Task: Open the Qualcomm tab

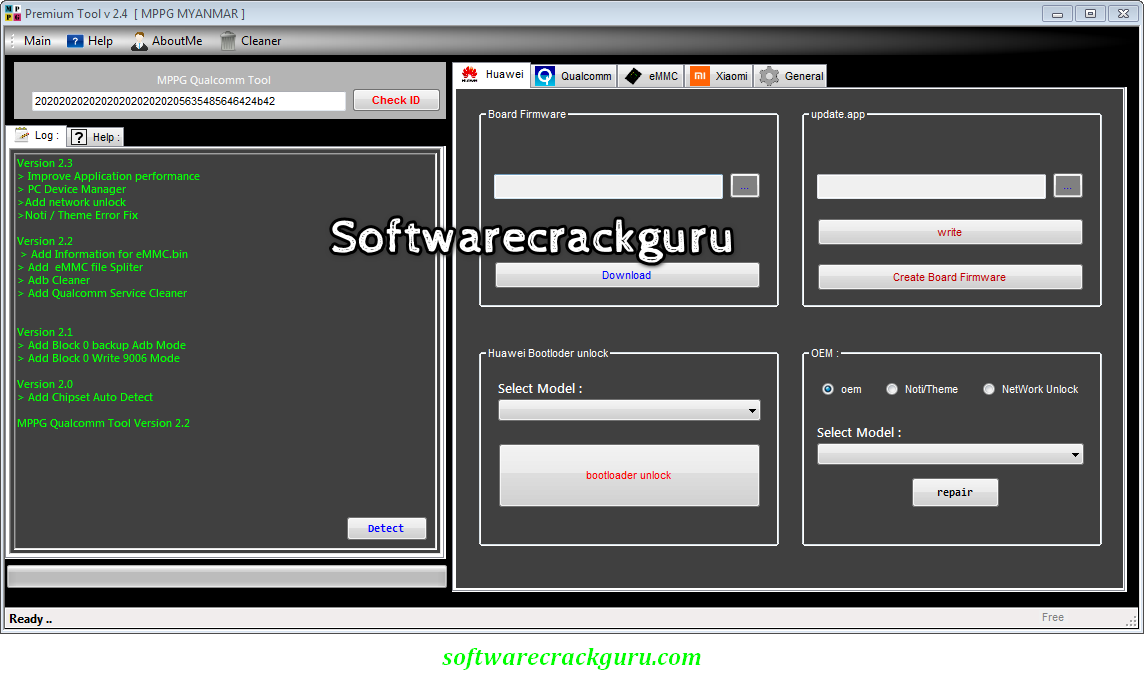Action: (573, 75)
